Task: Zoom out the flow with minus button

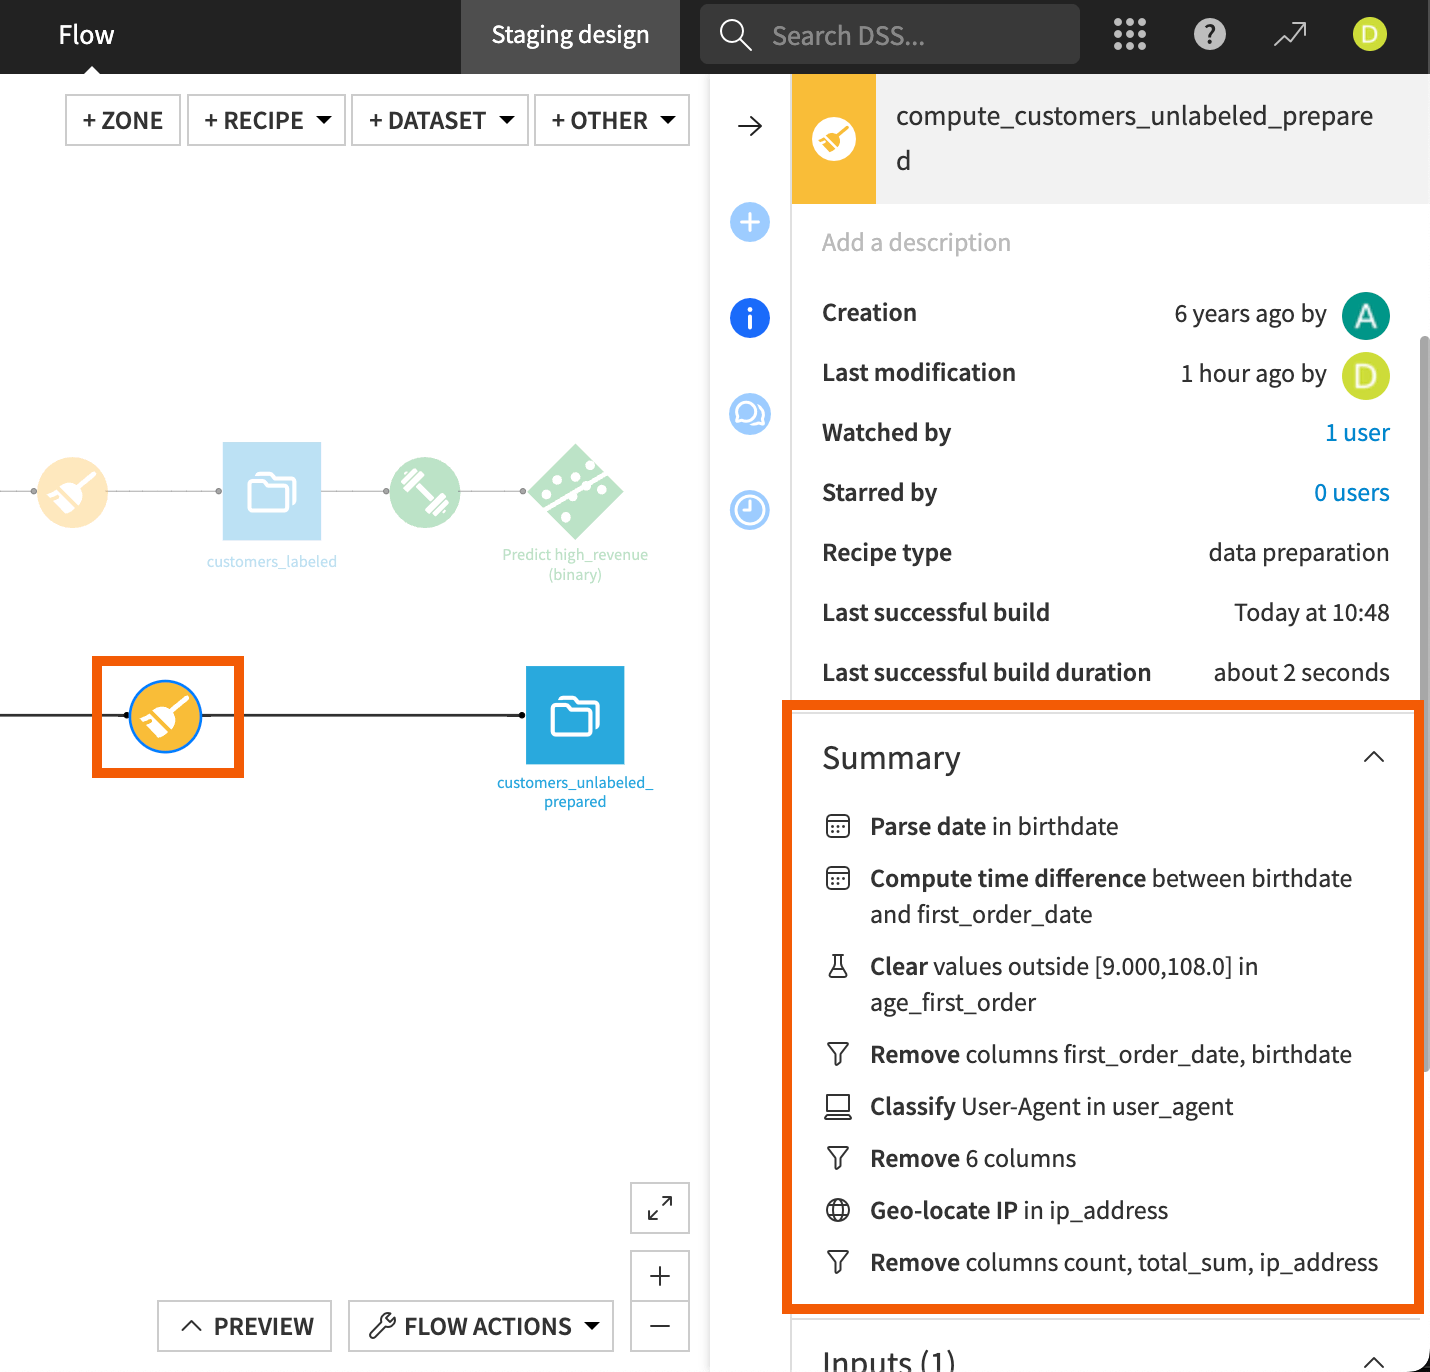Action: 660,1326
